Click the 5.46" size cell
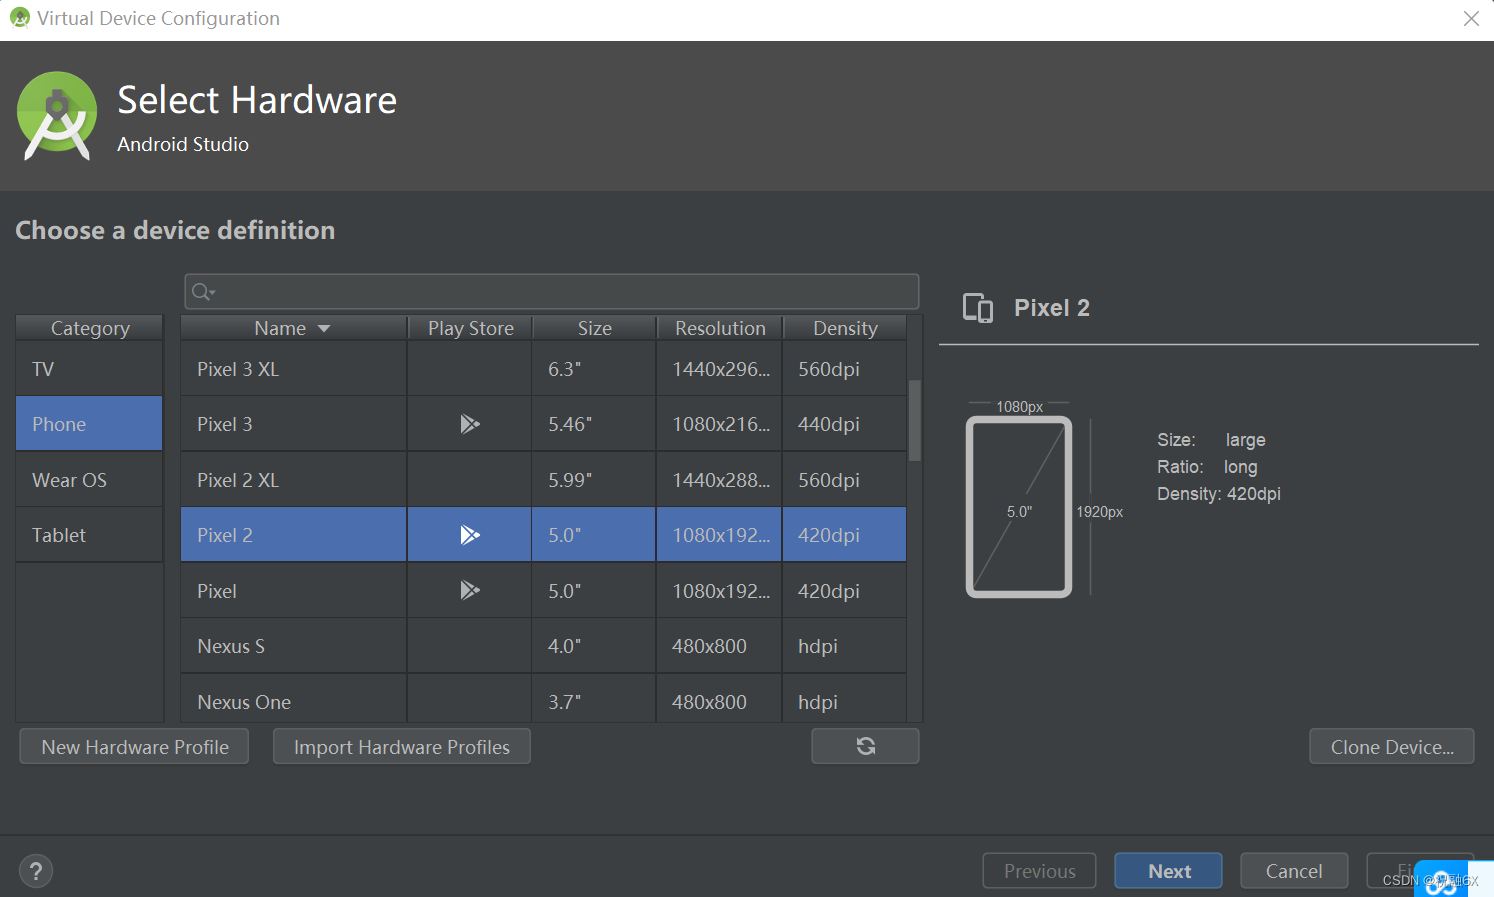This screenshot has height=897, width=1494. (594, 424)
